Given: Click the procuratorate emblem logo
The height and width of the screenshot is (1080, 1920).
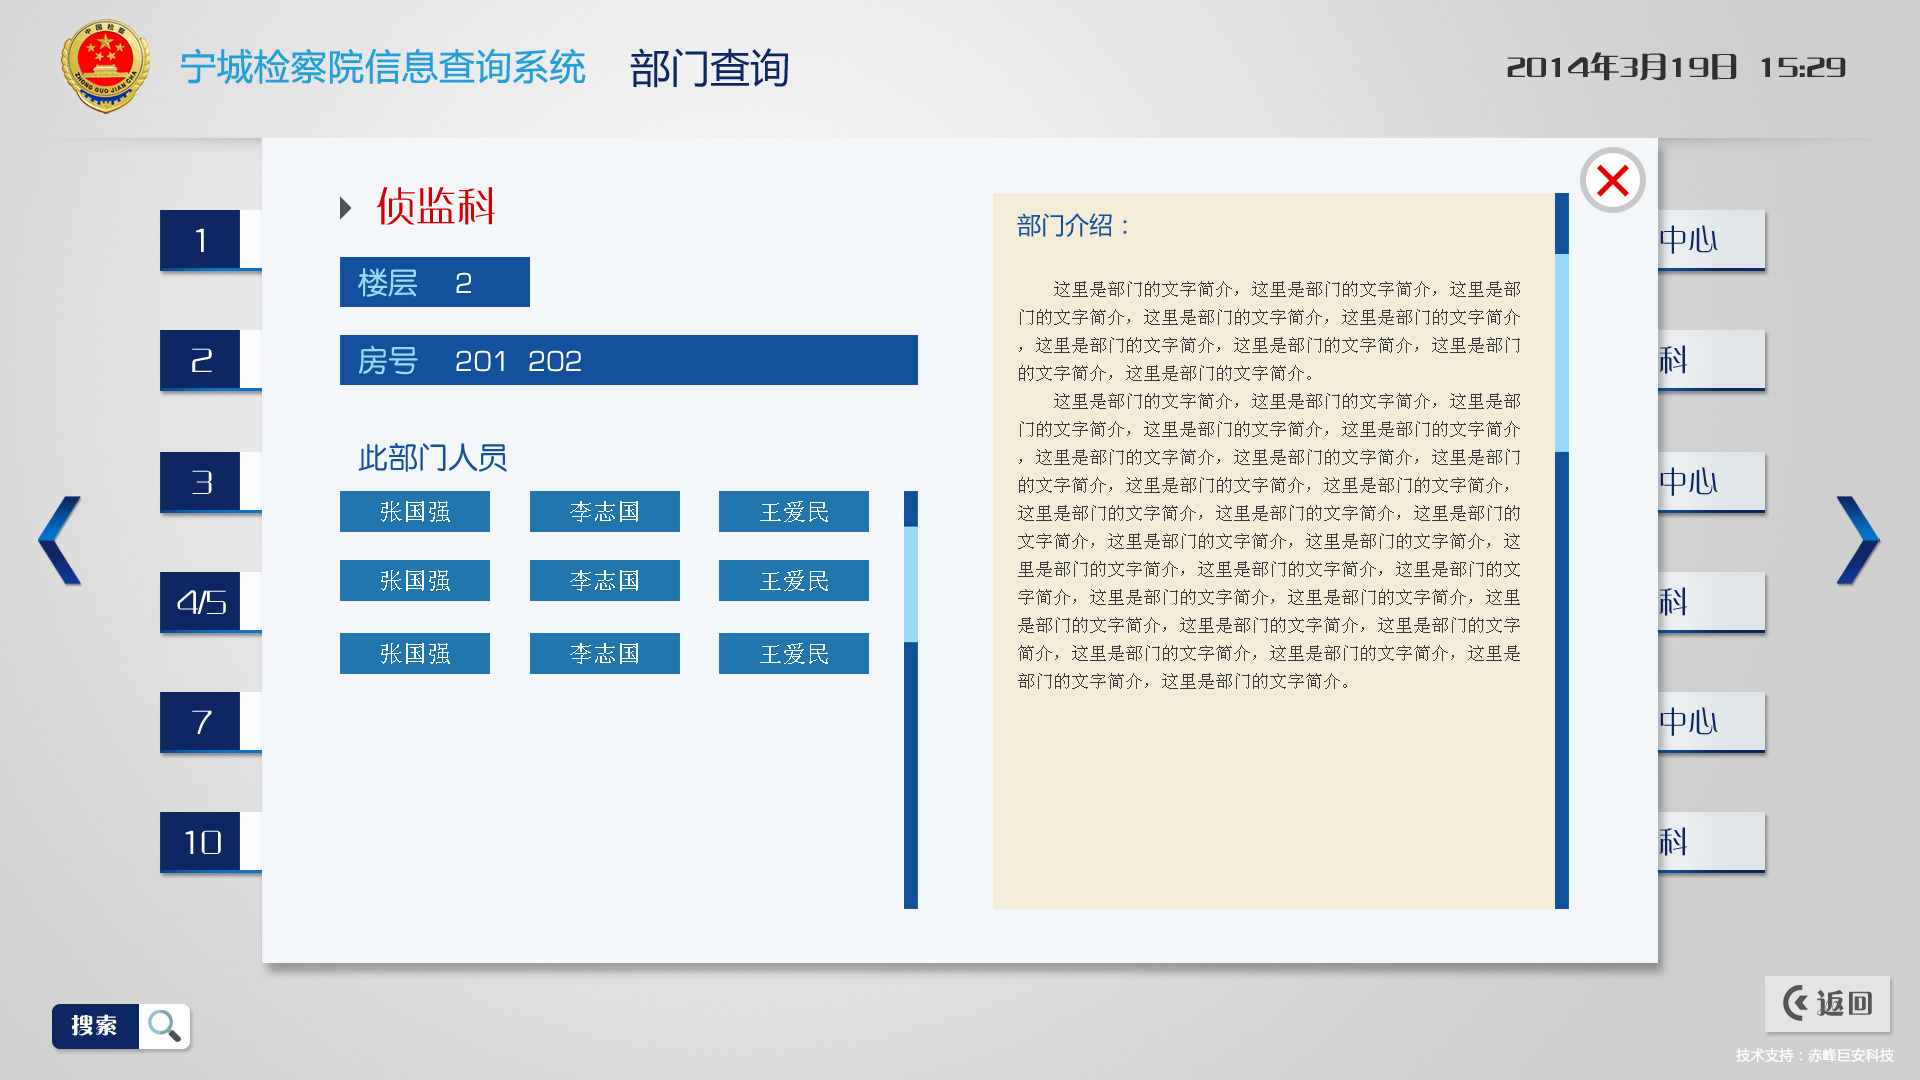Looking at the screenshot, I should pos(105,66).
